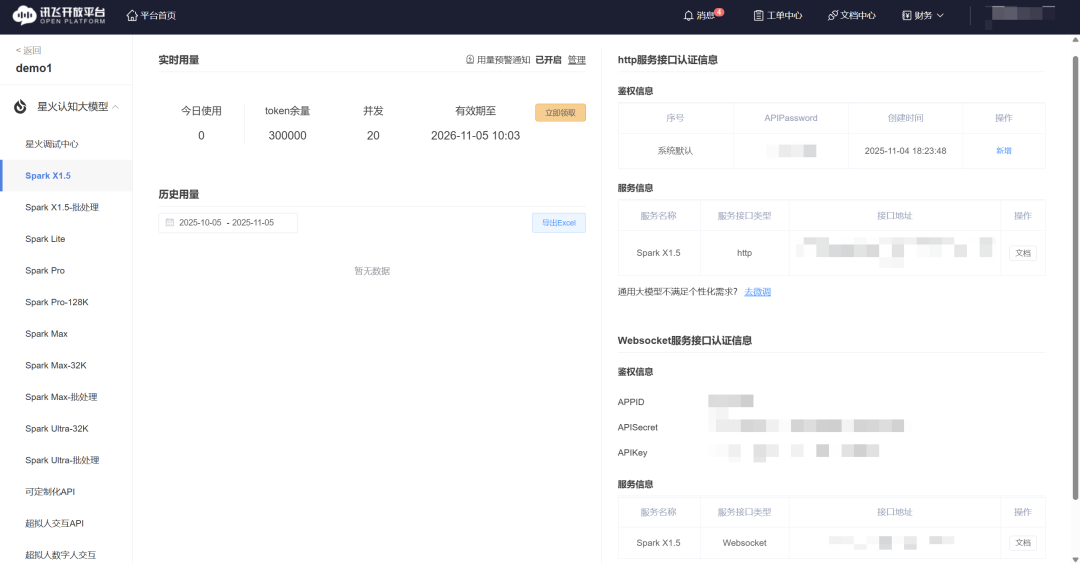Click the blurred Websocket interface address
The image size is (1080, 564).
(892, 543)
